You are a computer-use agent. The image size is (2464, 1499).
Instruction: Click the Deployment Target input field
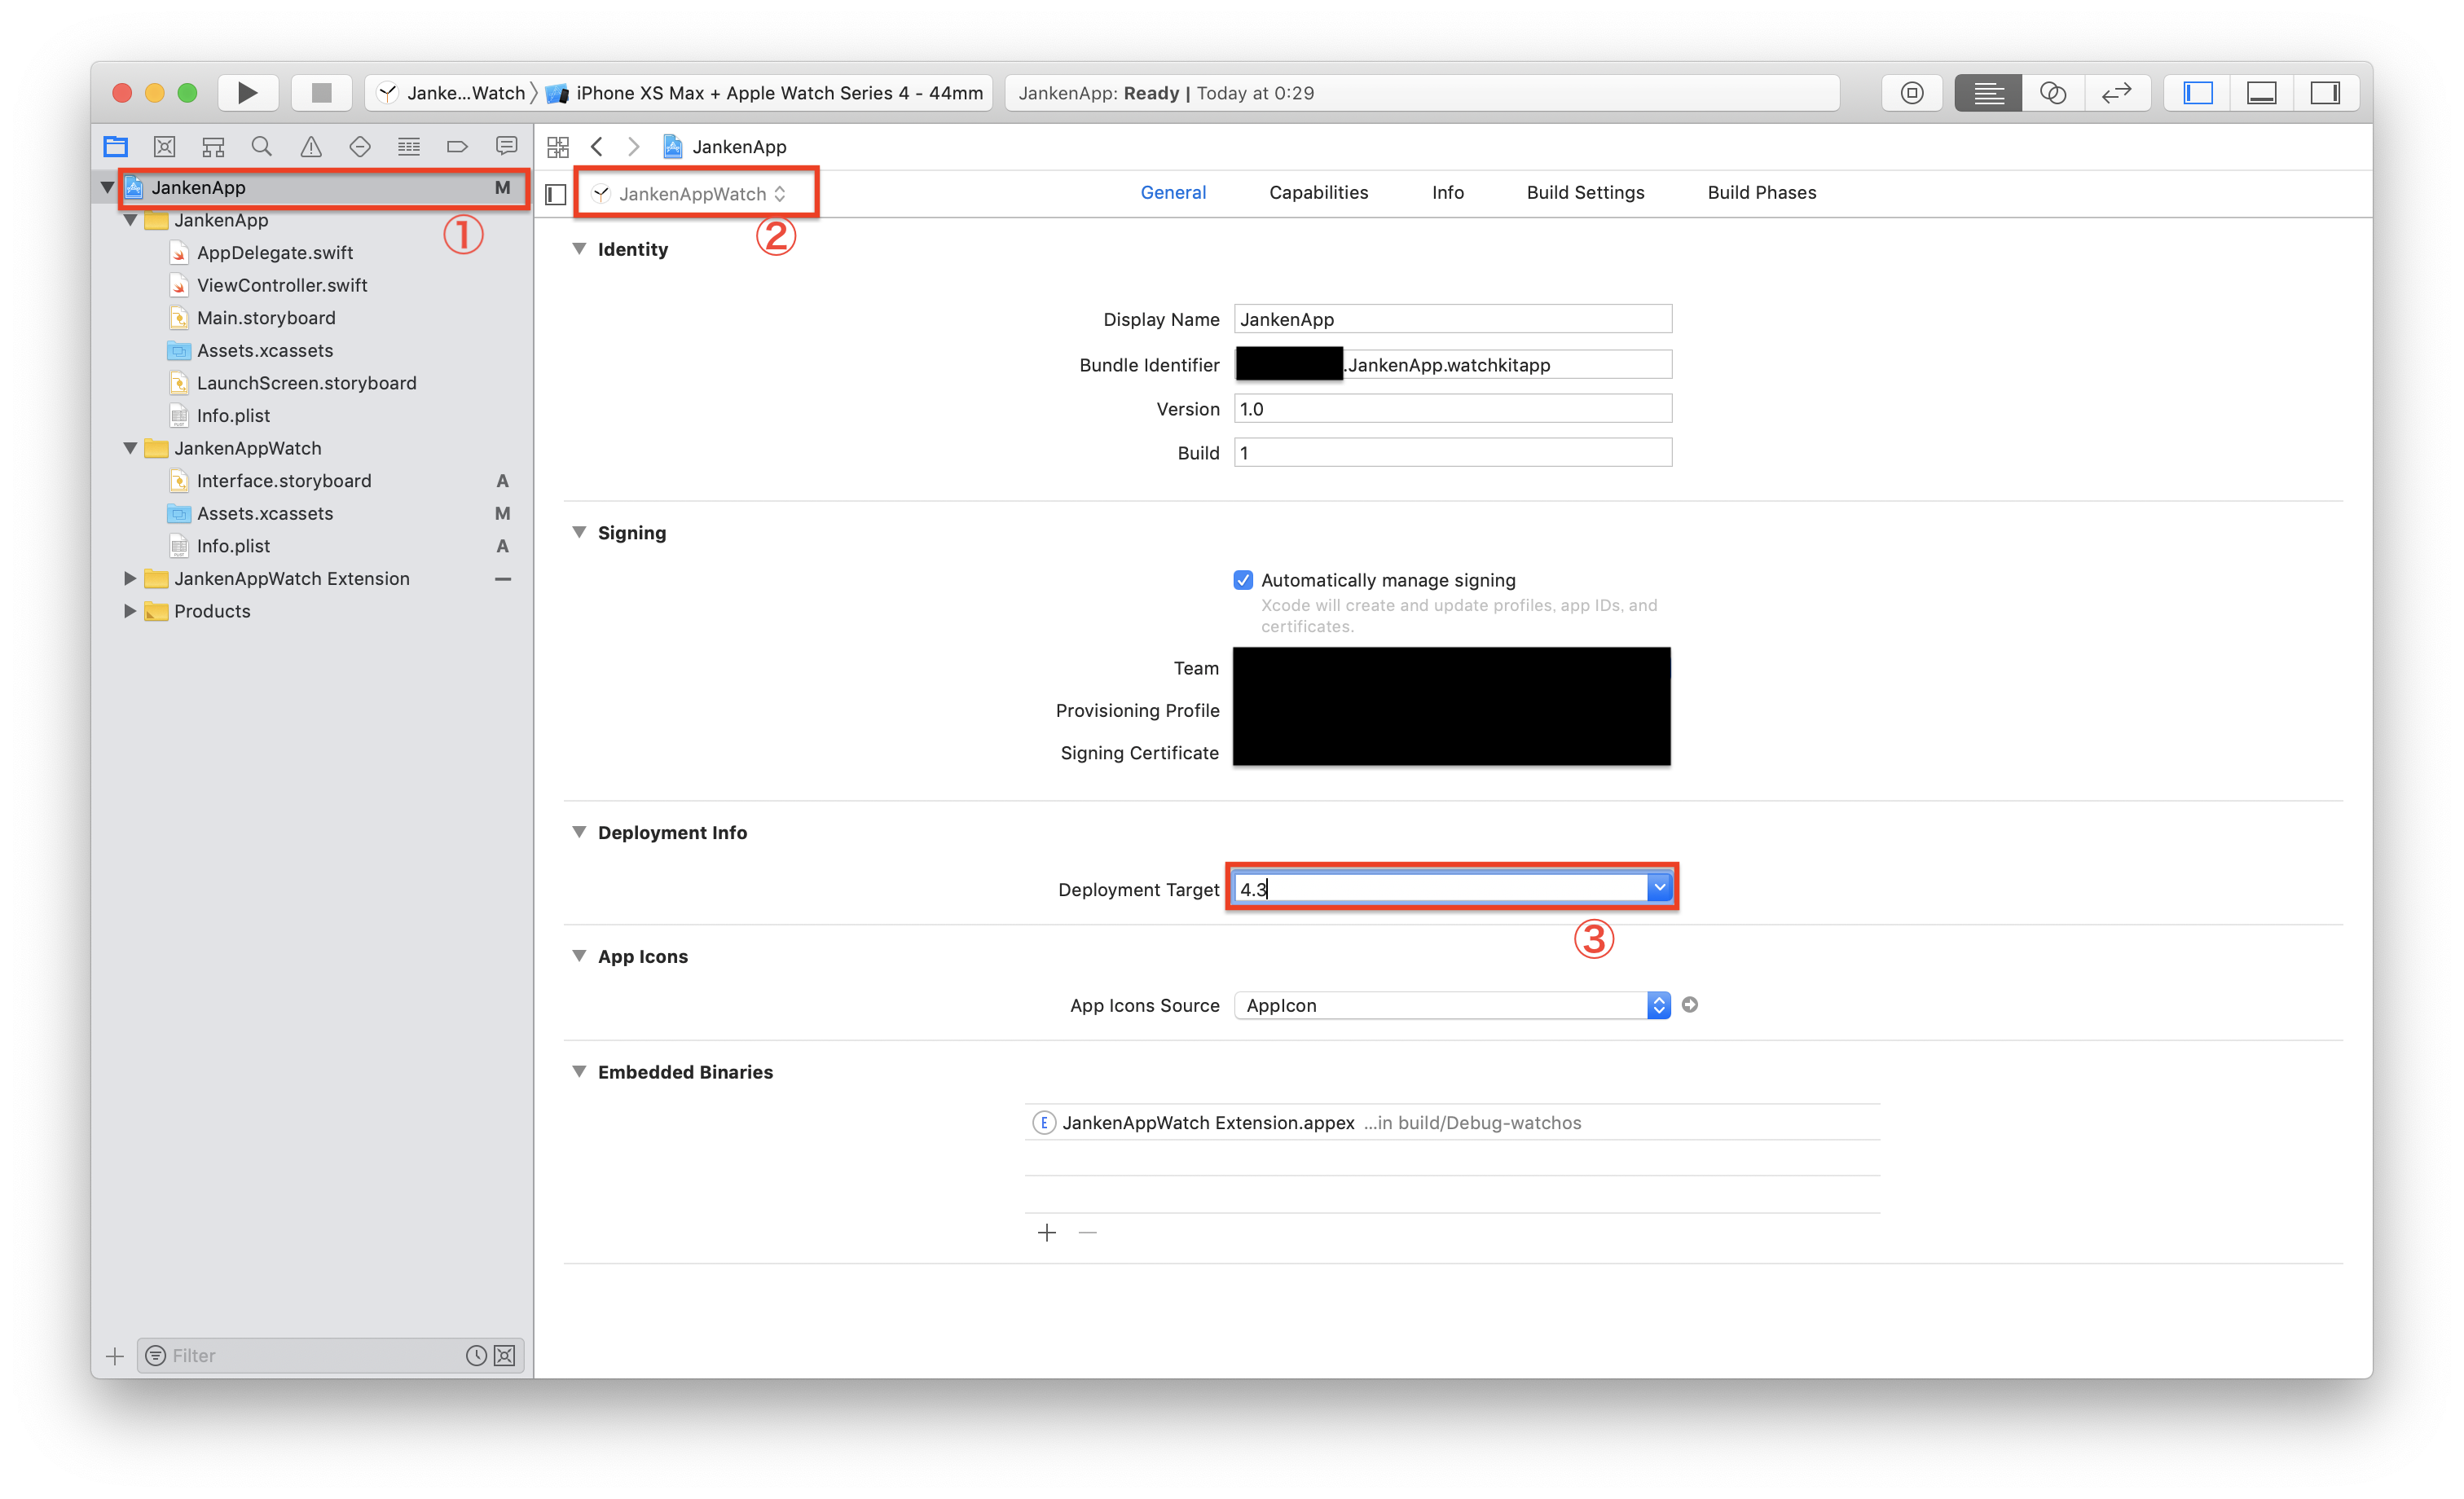coord(1443,886)
